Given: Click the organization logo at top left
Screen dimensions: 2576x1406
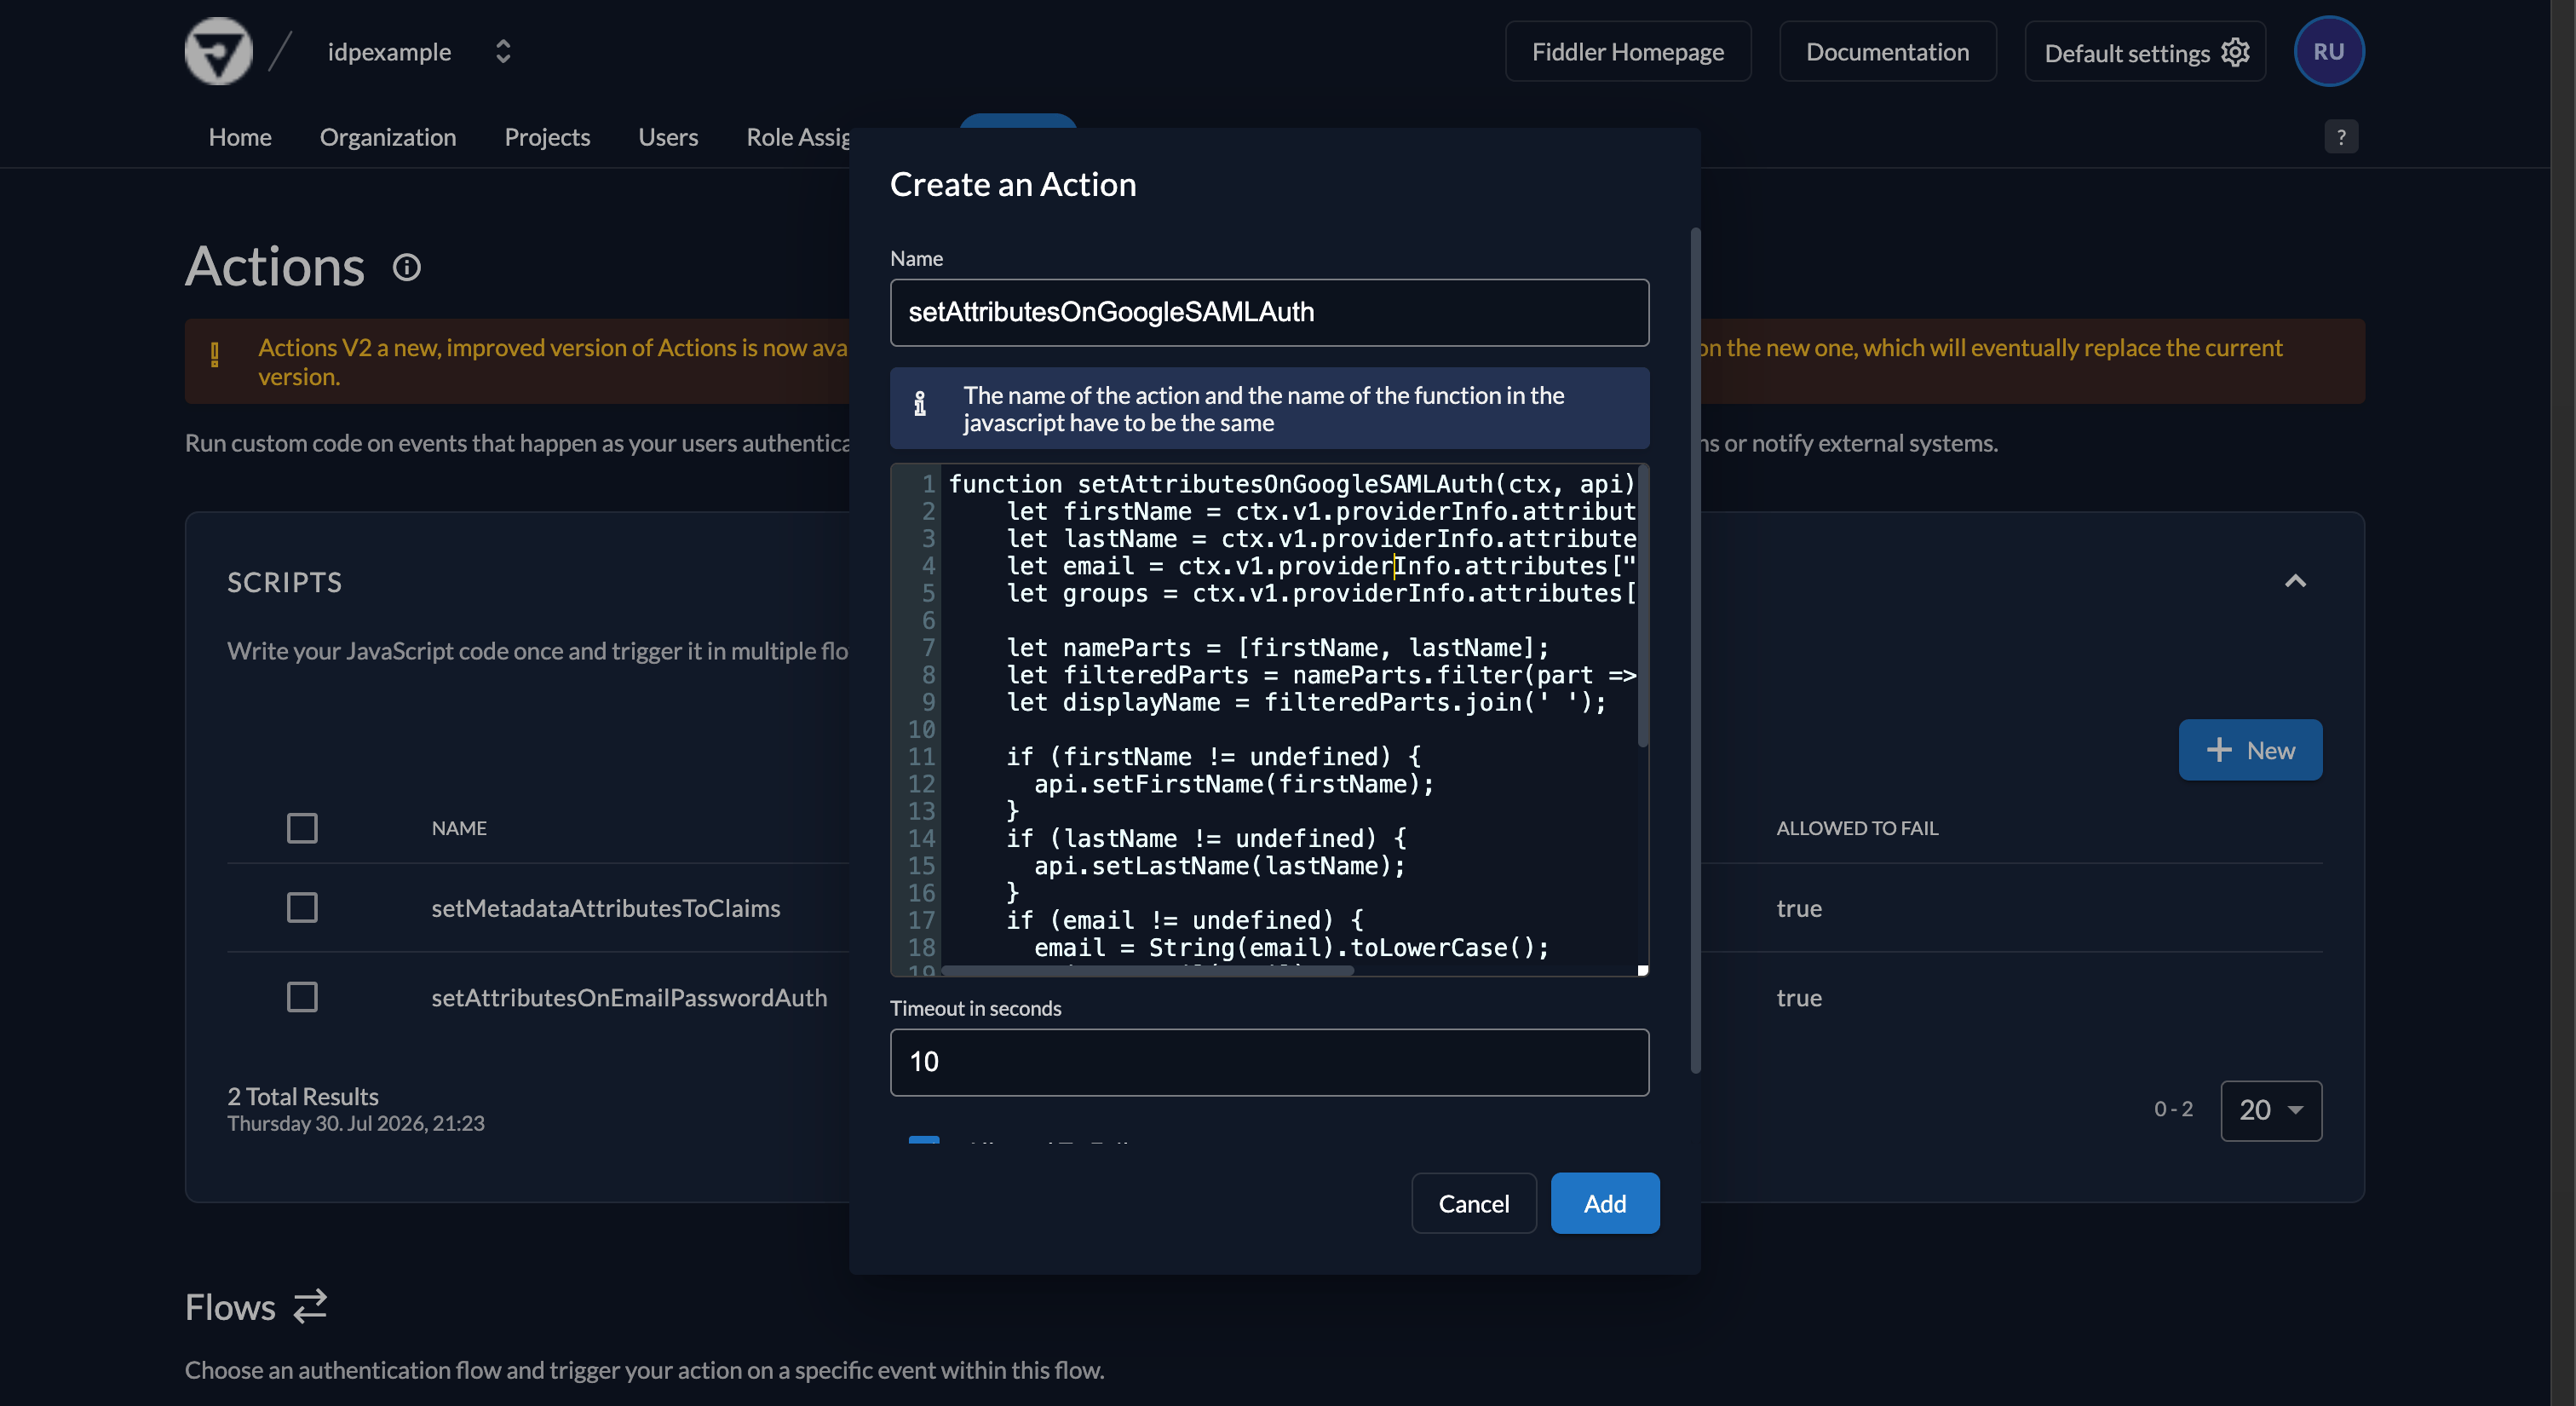Looking at the screenshot, I should pos(218,51).
